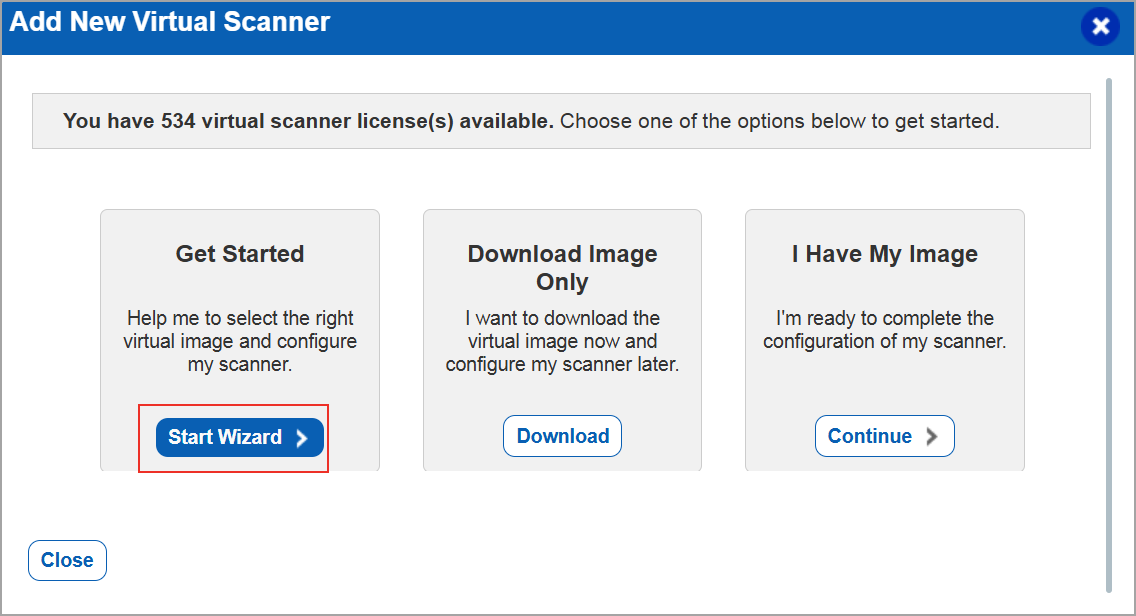1136x616 pixels.
Task: Click the 'configuration of my scanner' text line
Action: 884,342
